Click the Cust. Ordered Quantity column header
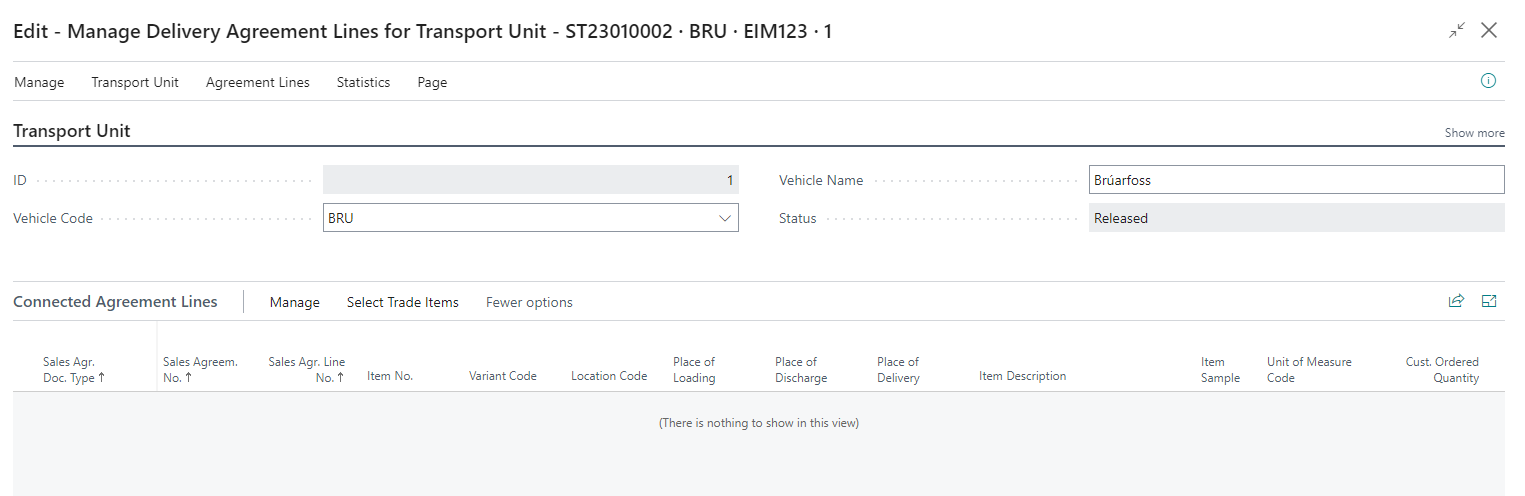The width and height of the screenshot is (1525, 496). tap(1441, 370)
